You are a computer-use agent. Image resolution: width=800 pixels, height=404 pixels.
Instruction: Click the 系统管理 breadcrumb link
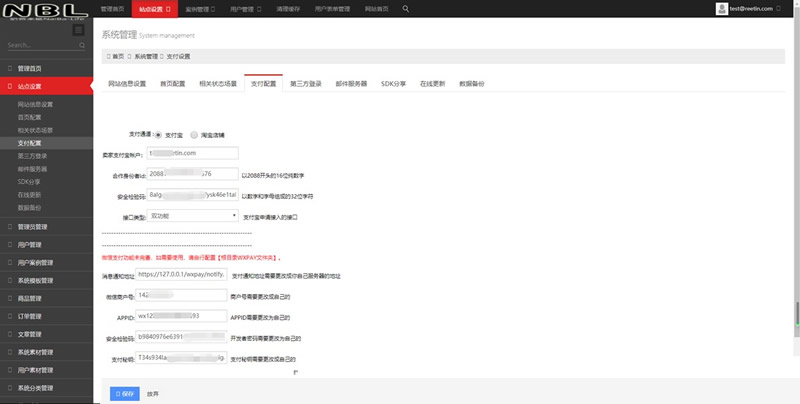pos(146,57)
